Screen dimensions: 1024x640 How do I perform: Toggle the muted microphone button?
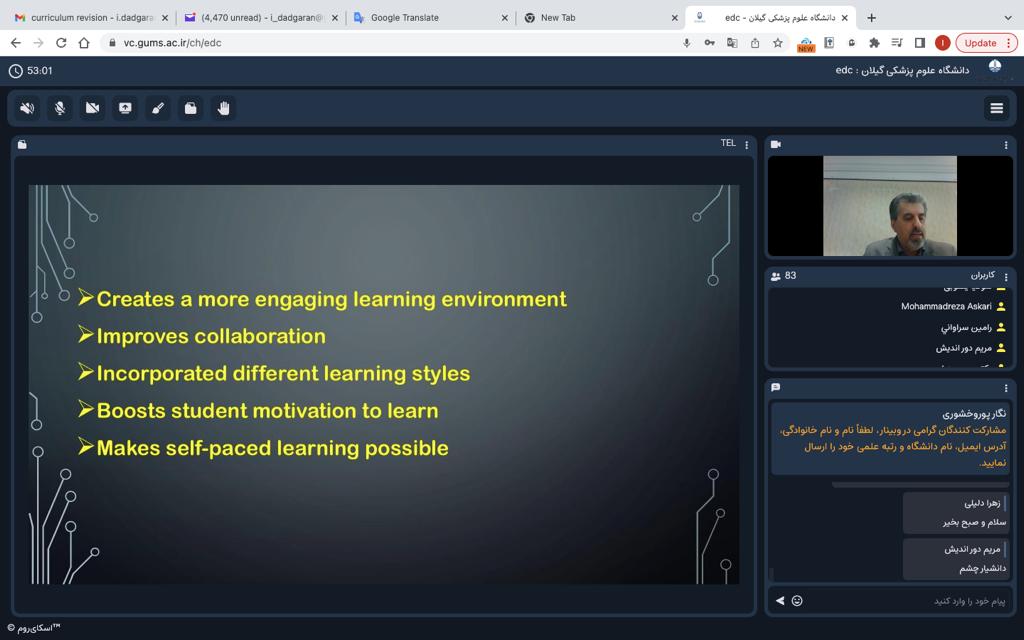point(60,108)
